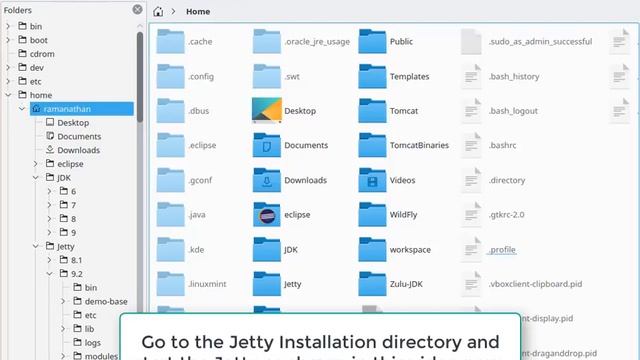
Task: Click the .cache folder icon
Action: (170, 41)
